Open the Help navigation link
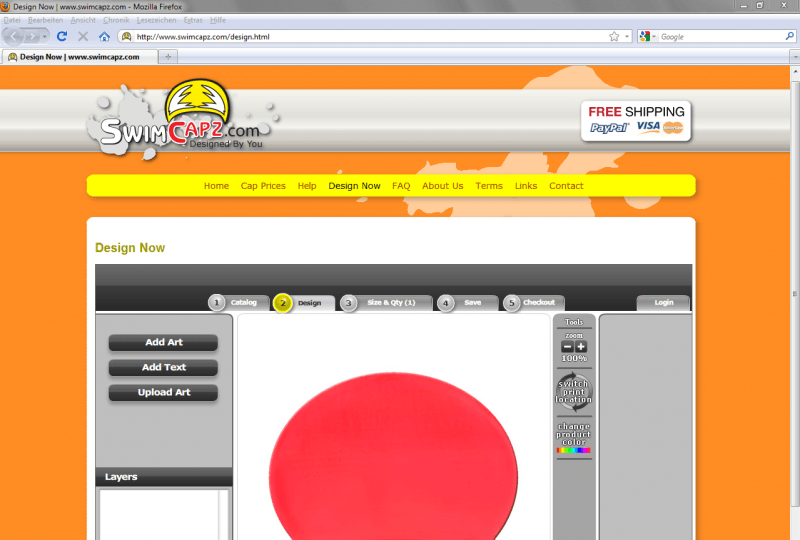800x540 pixels. 307,186
